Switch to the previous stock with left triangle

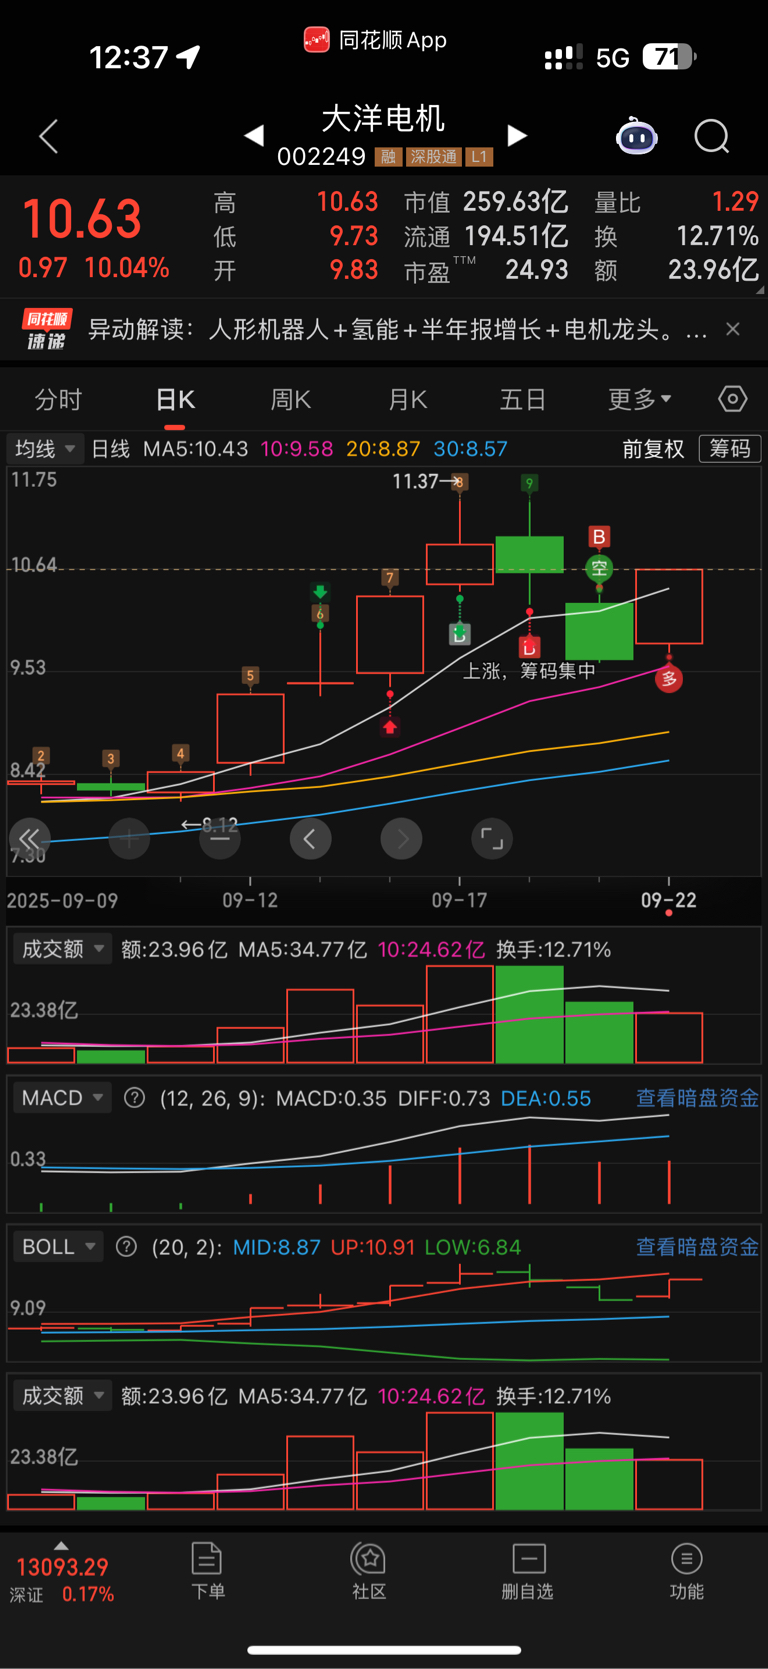254,135
